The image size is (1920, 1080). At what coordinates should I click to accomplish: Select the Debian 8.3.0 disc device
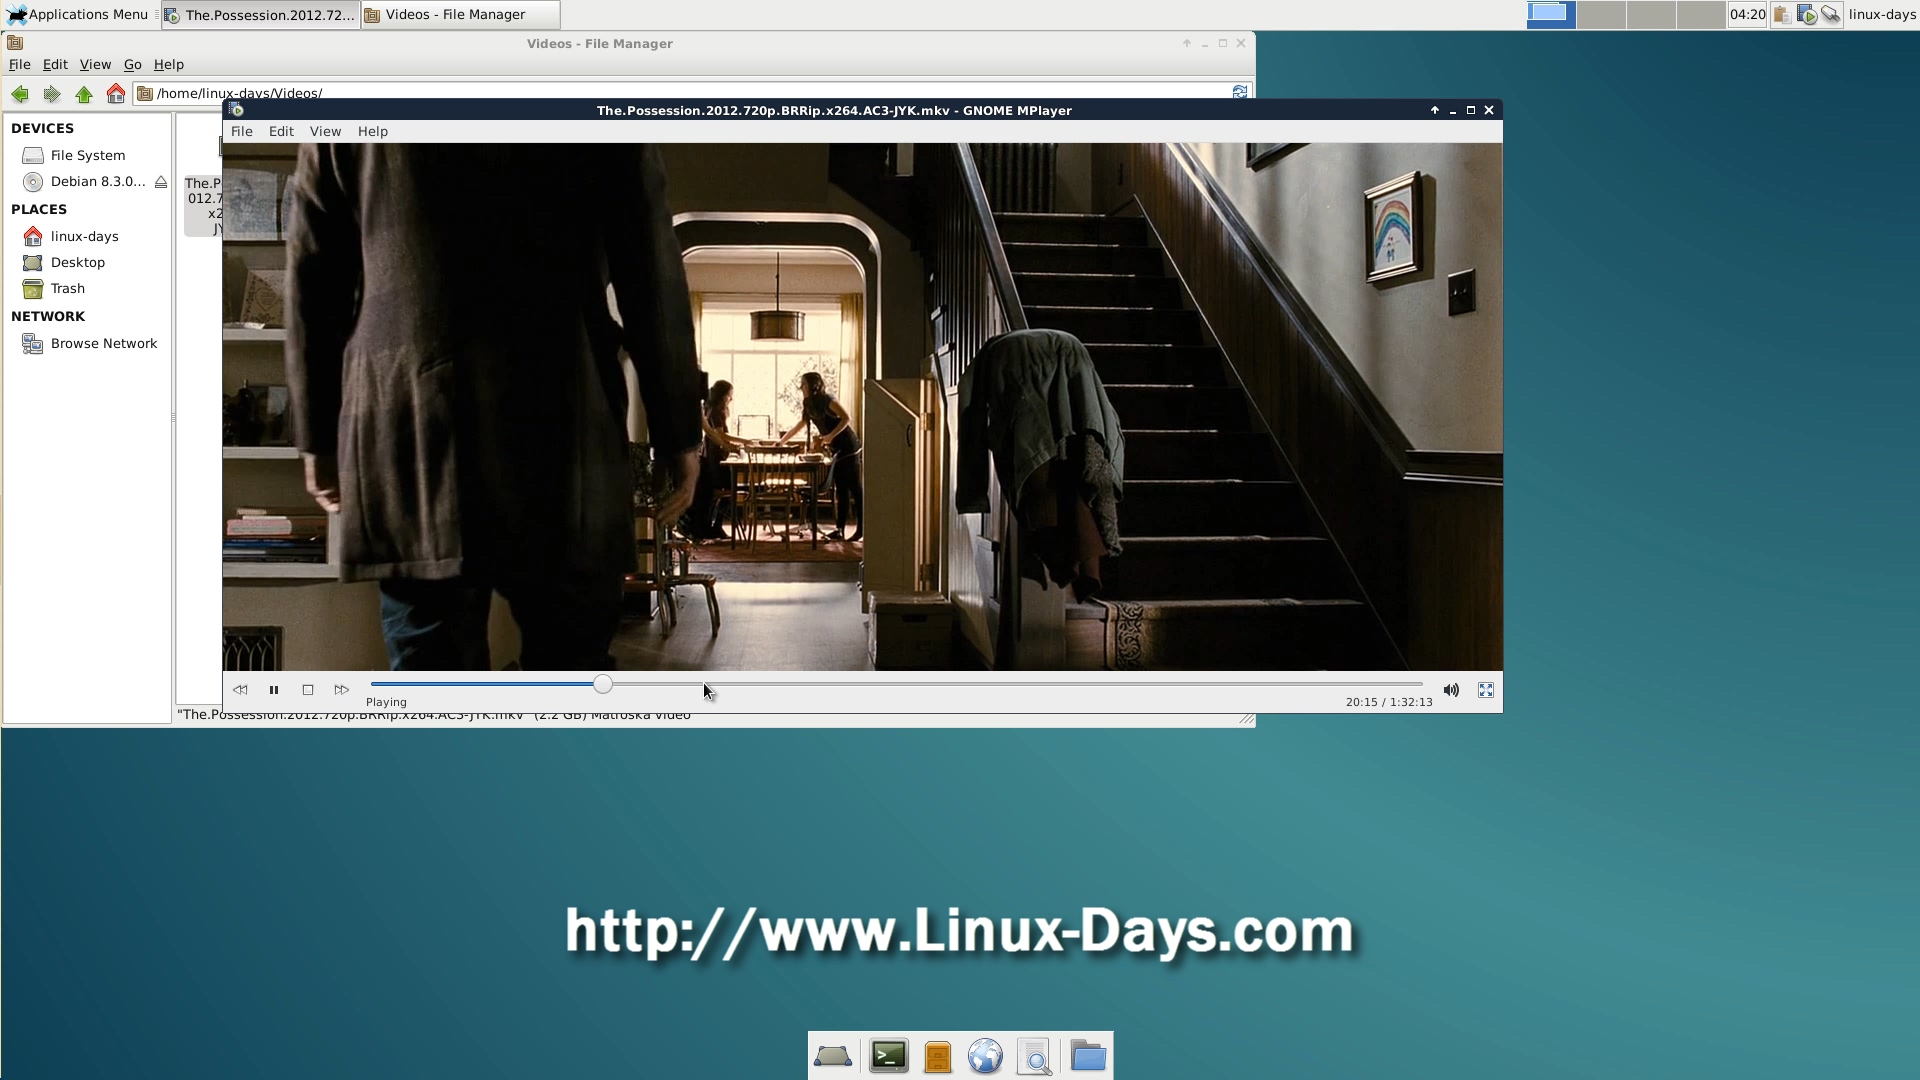[85, 181]
